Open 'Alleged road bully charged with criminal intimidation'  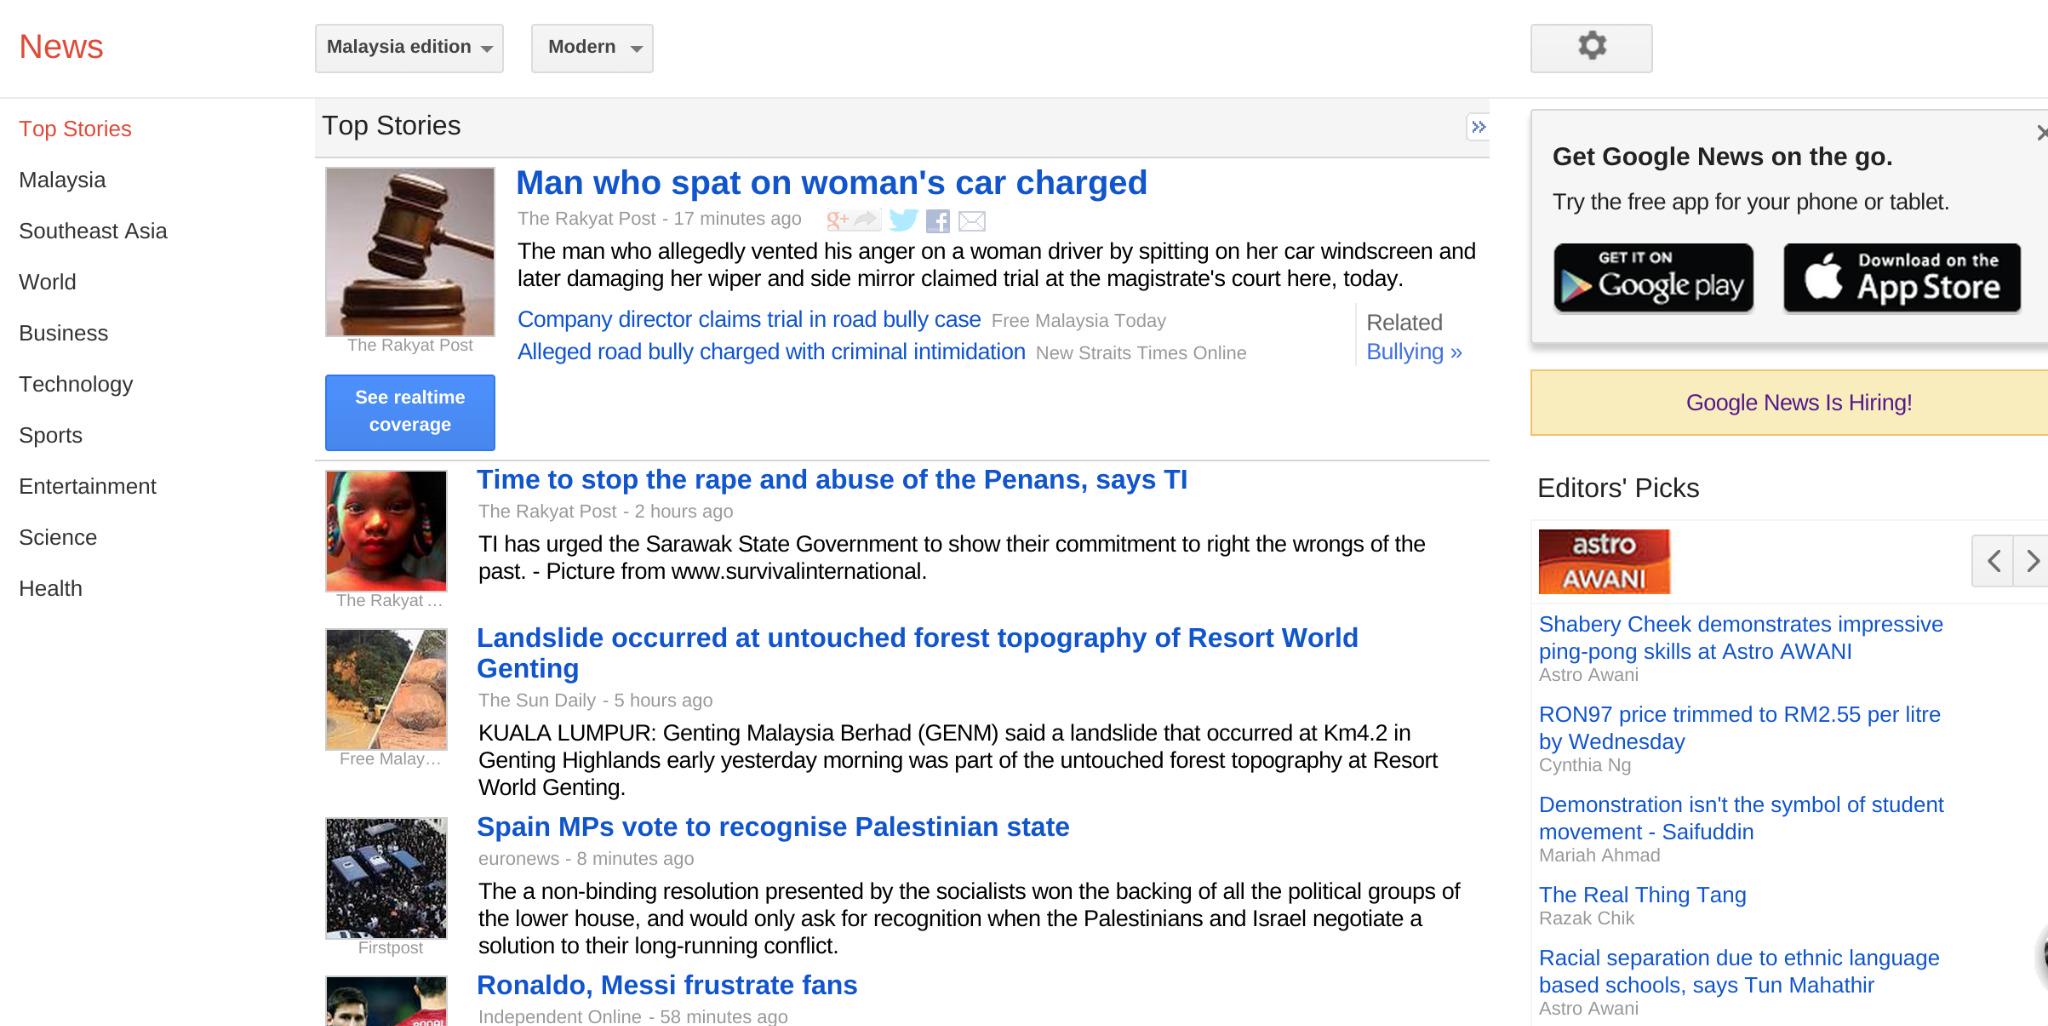click(x=771, y=352)
